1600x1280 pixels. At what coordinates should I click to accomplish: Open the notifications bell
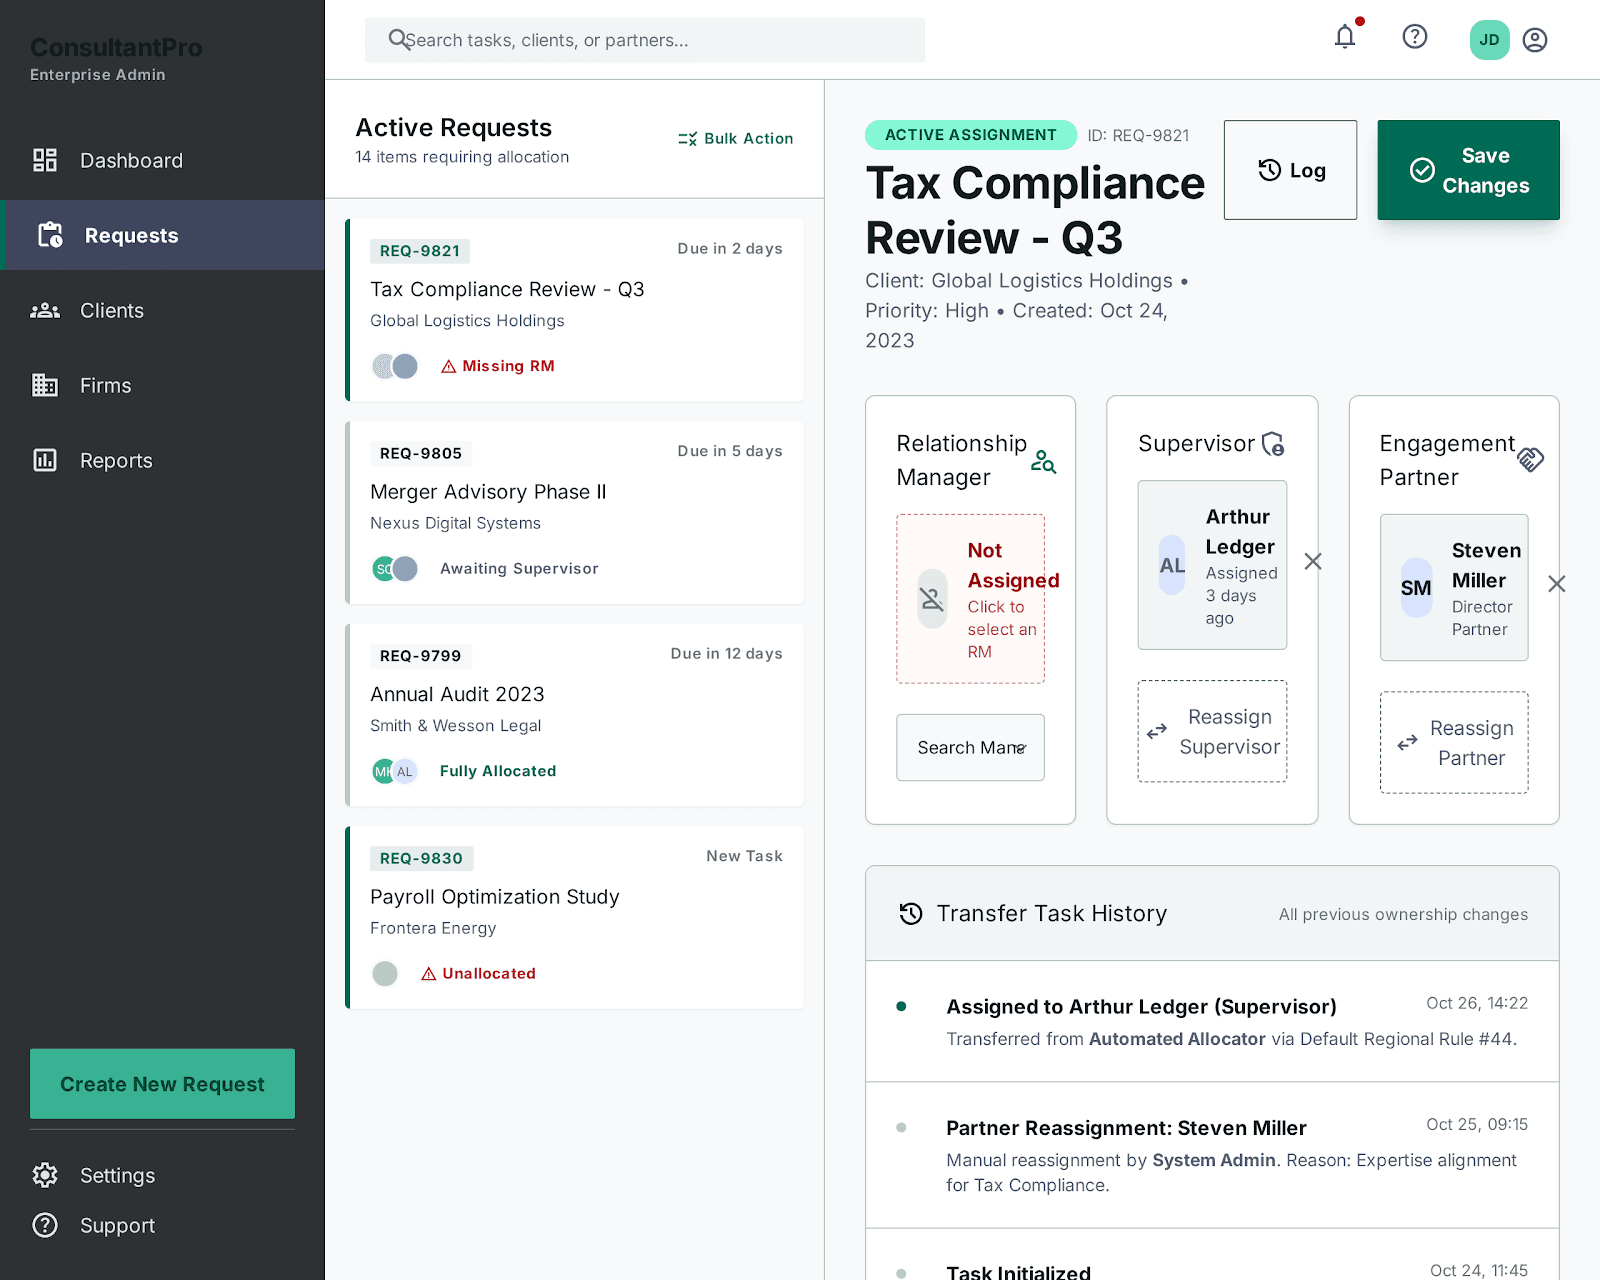click(1345, 38)
